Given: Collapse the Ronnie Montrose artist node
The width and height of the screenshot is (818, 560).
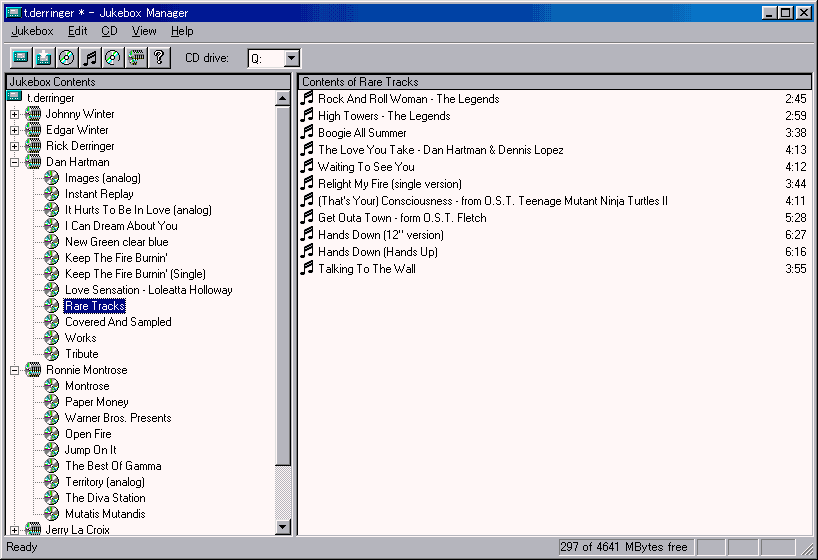Looking at the screenshot, I should (14, 370).
